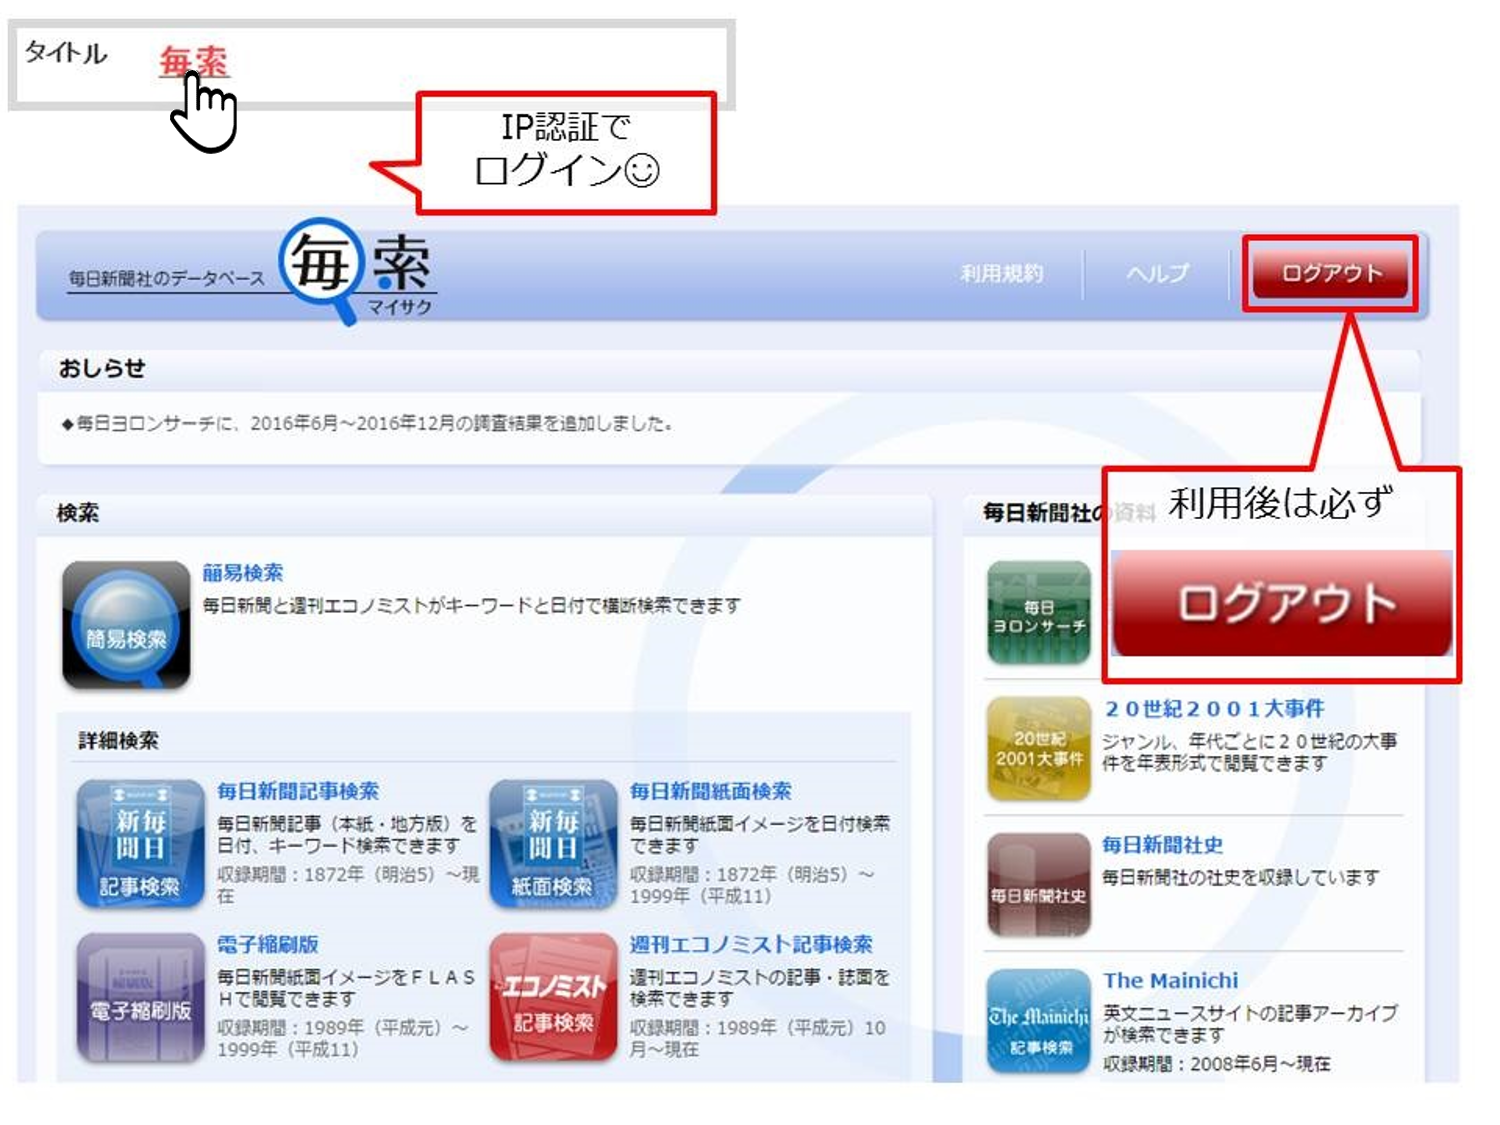
Task: Follow the 毎日新聞記事検索 link
Action: (x=298, y=791)
